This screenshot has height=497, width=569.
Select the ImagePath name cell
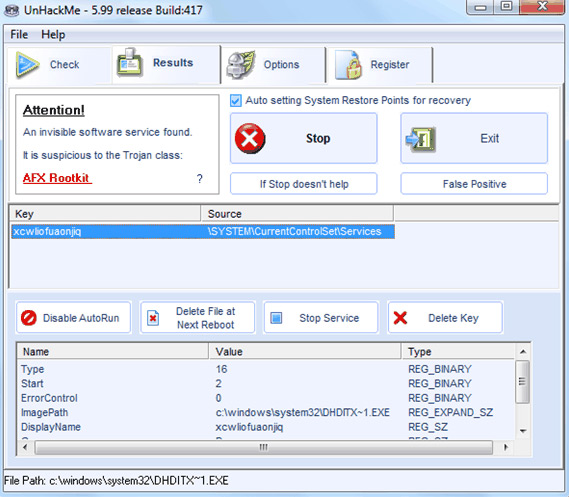point(44,412)
